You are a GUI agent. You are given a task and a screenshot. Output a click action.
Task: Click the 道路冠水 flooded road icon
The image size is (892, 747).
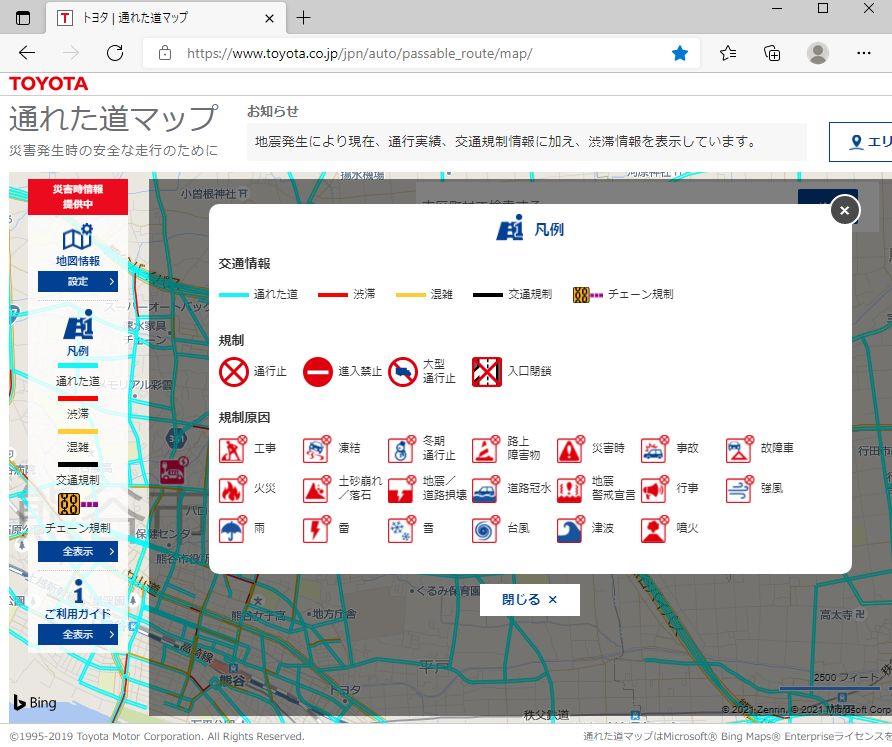pyautogui.click(x=486, y=489)
